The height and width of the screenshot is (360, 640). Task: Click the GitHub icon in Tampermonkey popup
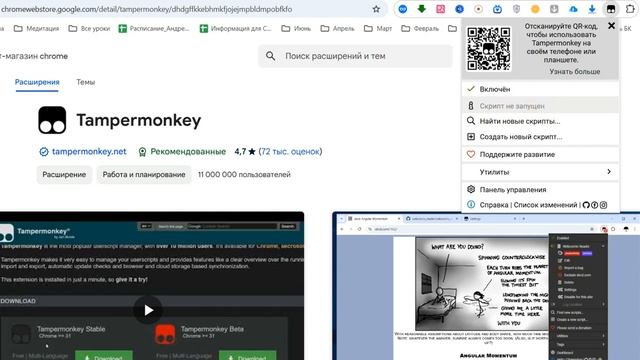coord(586,205)
